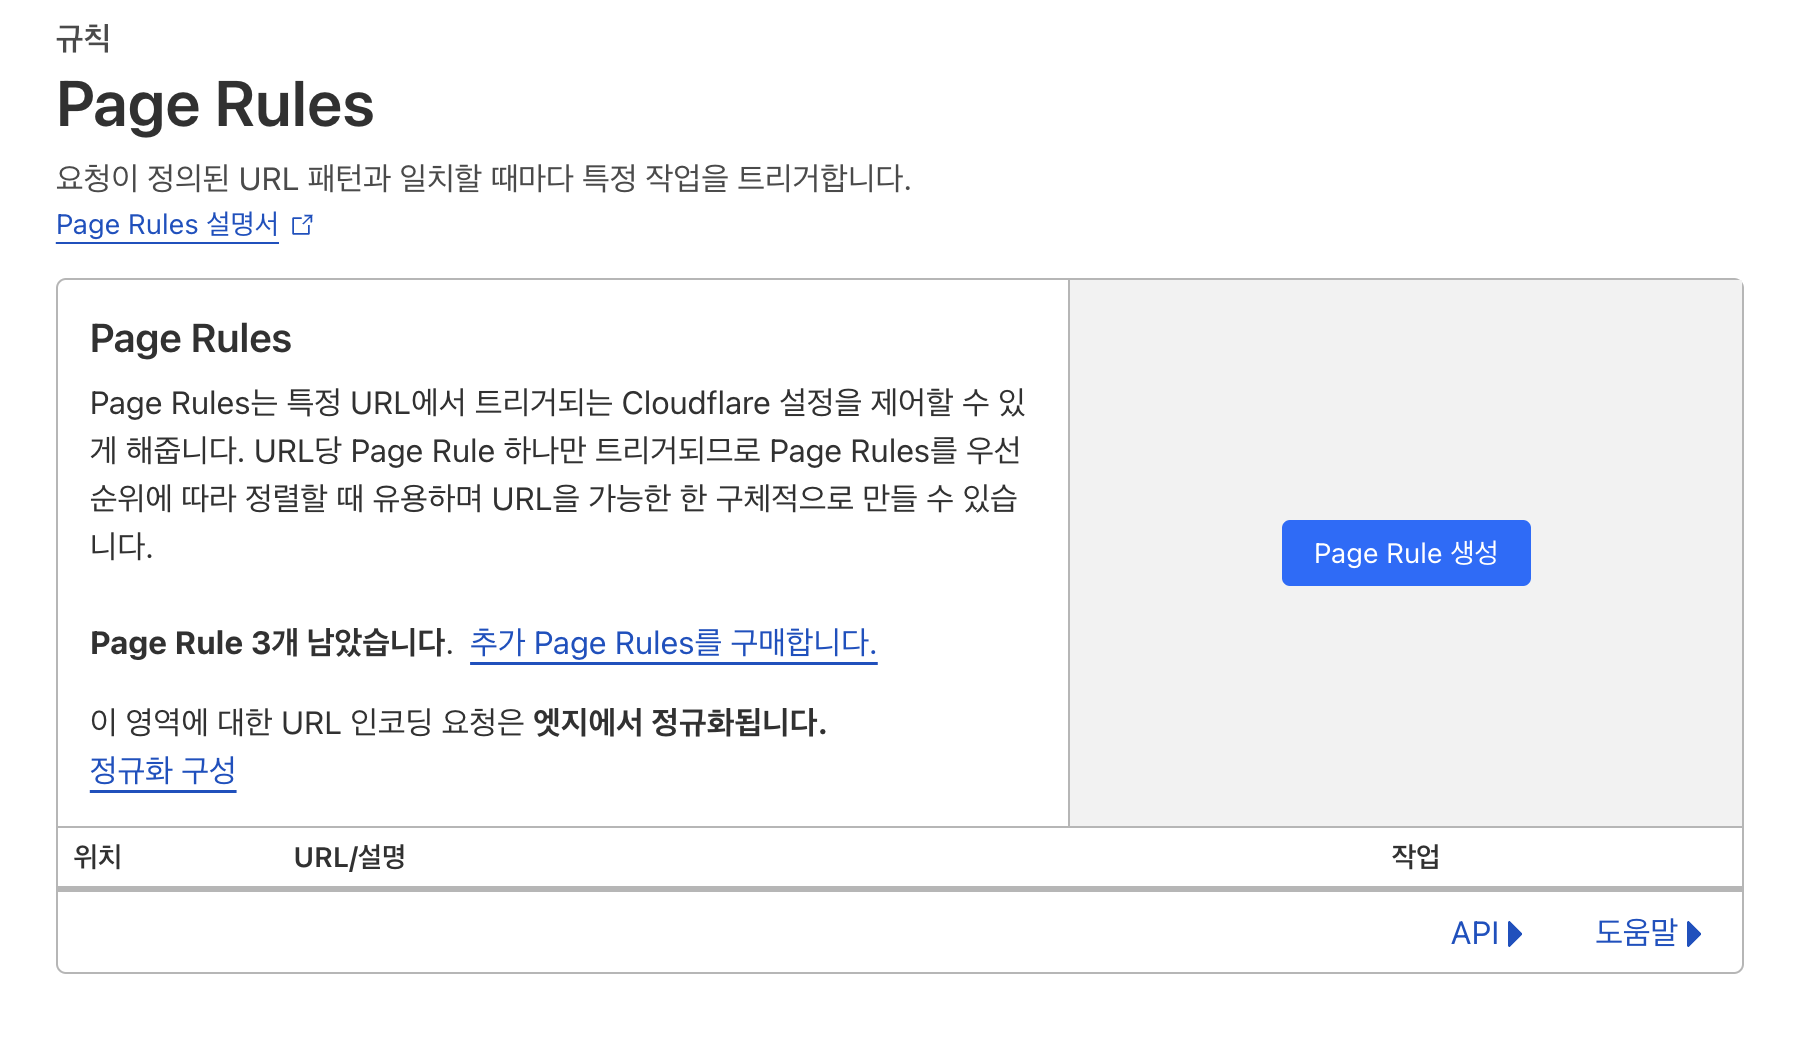
Task: Click the Page Rules page title
Action: coord(215,104)
